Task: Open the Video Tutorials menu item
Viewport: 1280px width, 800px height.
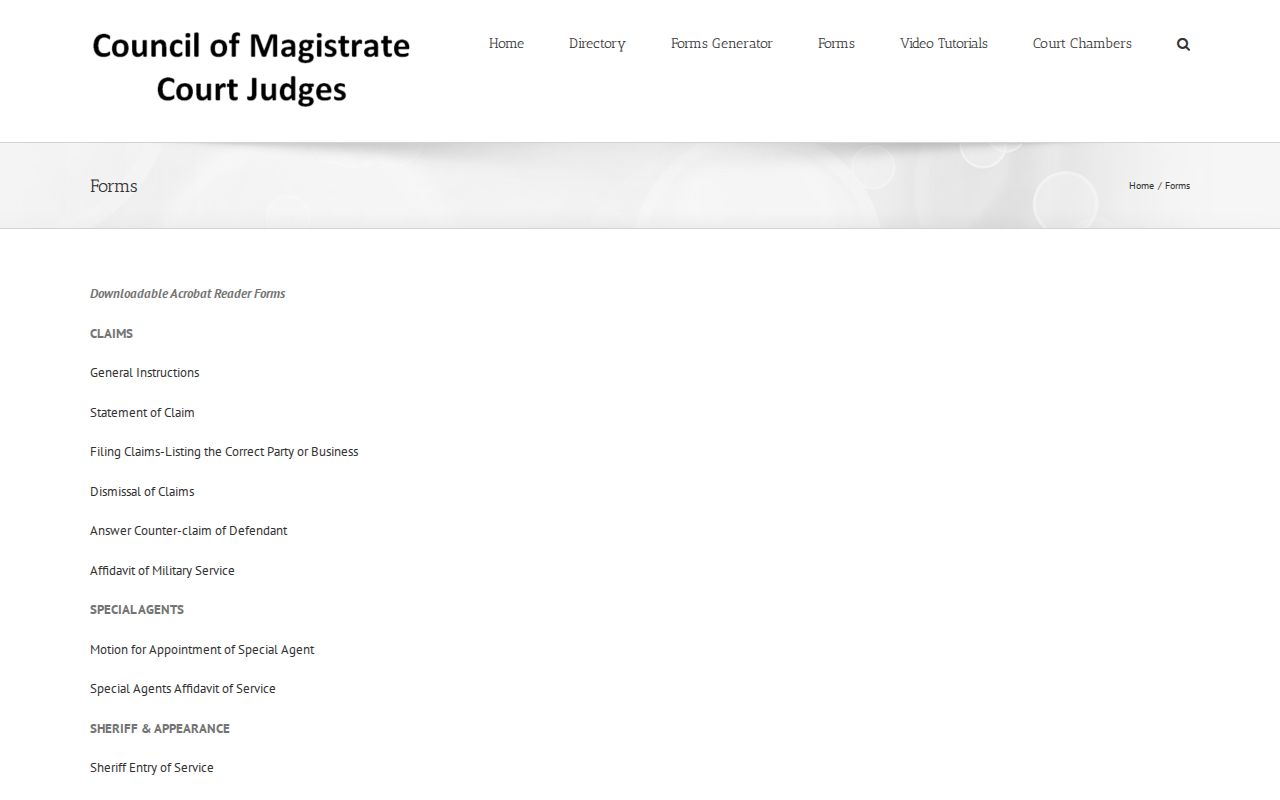Action: 943,43
